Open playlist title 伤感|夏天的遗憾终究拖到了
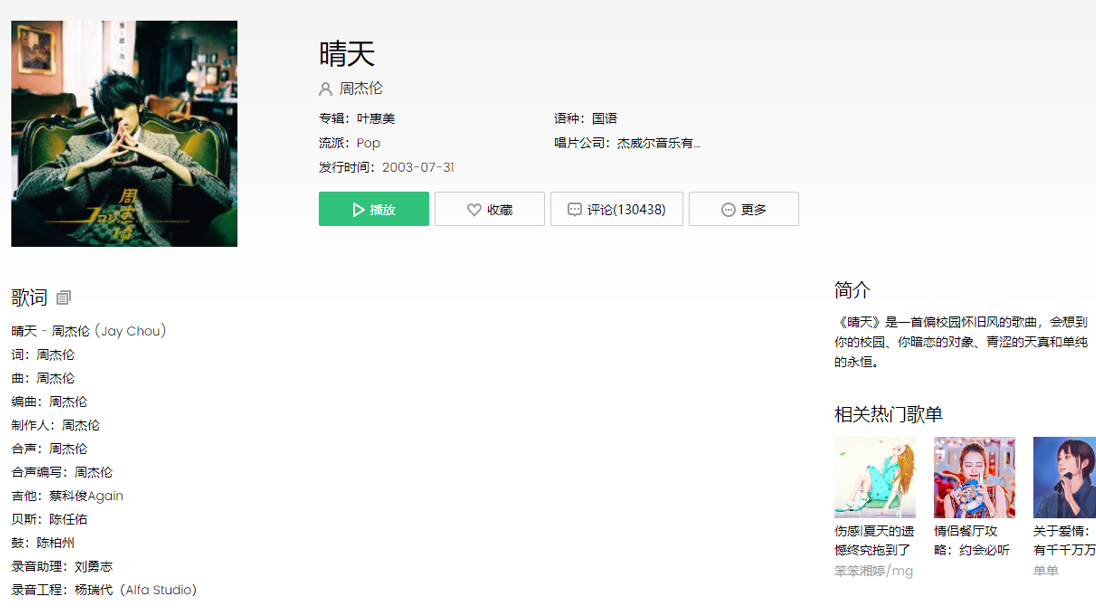The height and width of the screenshot is (608, 1096). 874,540
